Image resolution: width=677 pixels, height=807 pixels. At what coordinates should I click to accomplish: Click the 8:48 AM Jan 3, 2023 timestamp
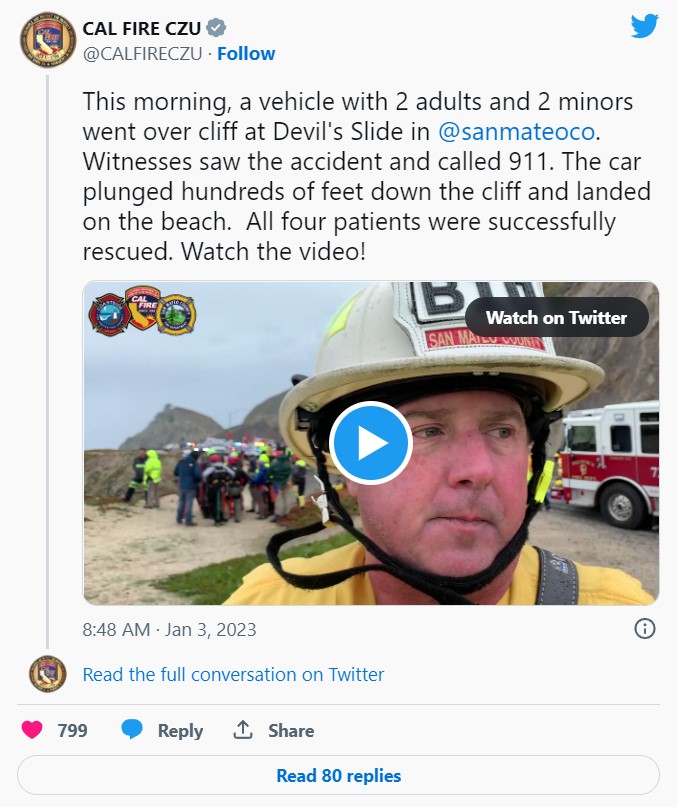[x=169, y=629]
